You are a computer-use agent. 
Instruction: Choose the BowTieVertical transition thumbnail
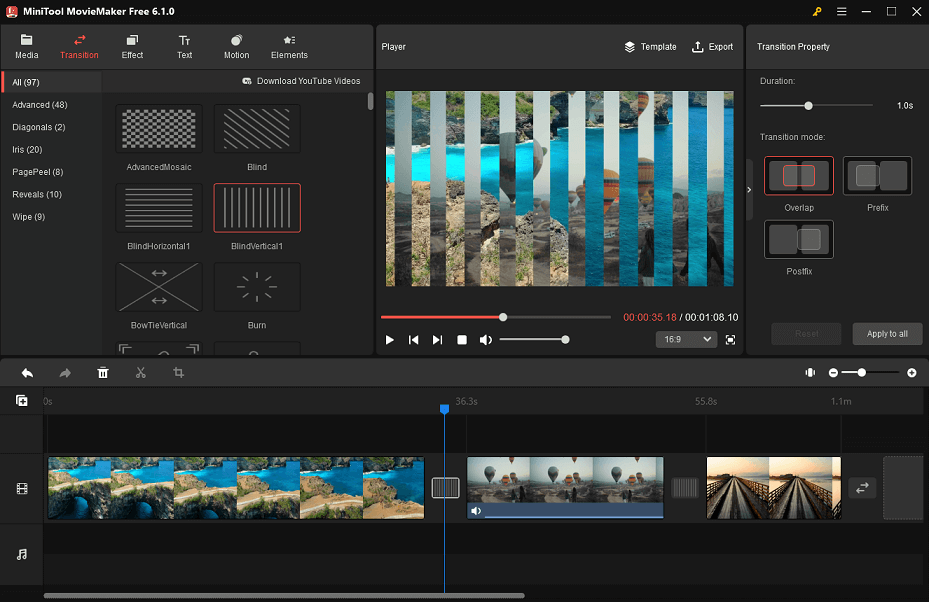click(159, 287)
